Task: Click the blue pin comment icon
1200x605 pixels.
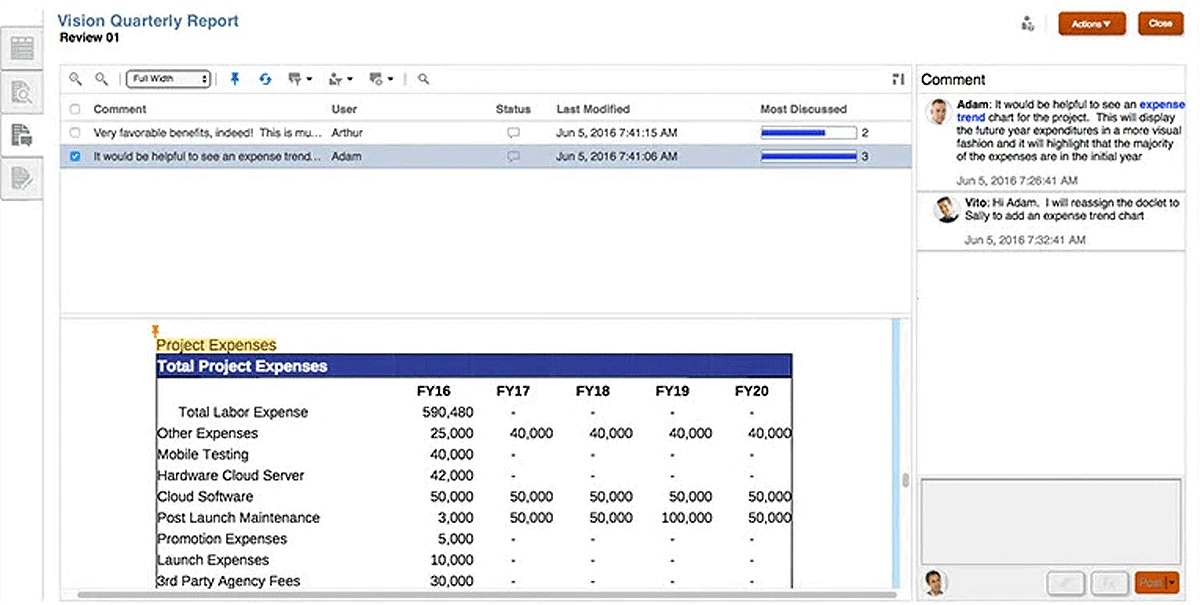Action: tap(235, 79)
